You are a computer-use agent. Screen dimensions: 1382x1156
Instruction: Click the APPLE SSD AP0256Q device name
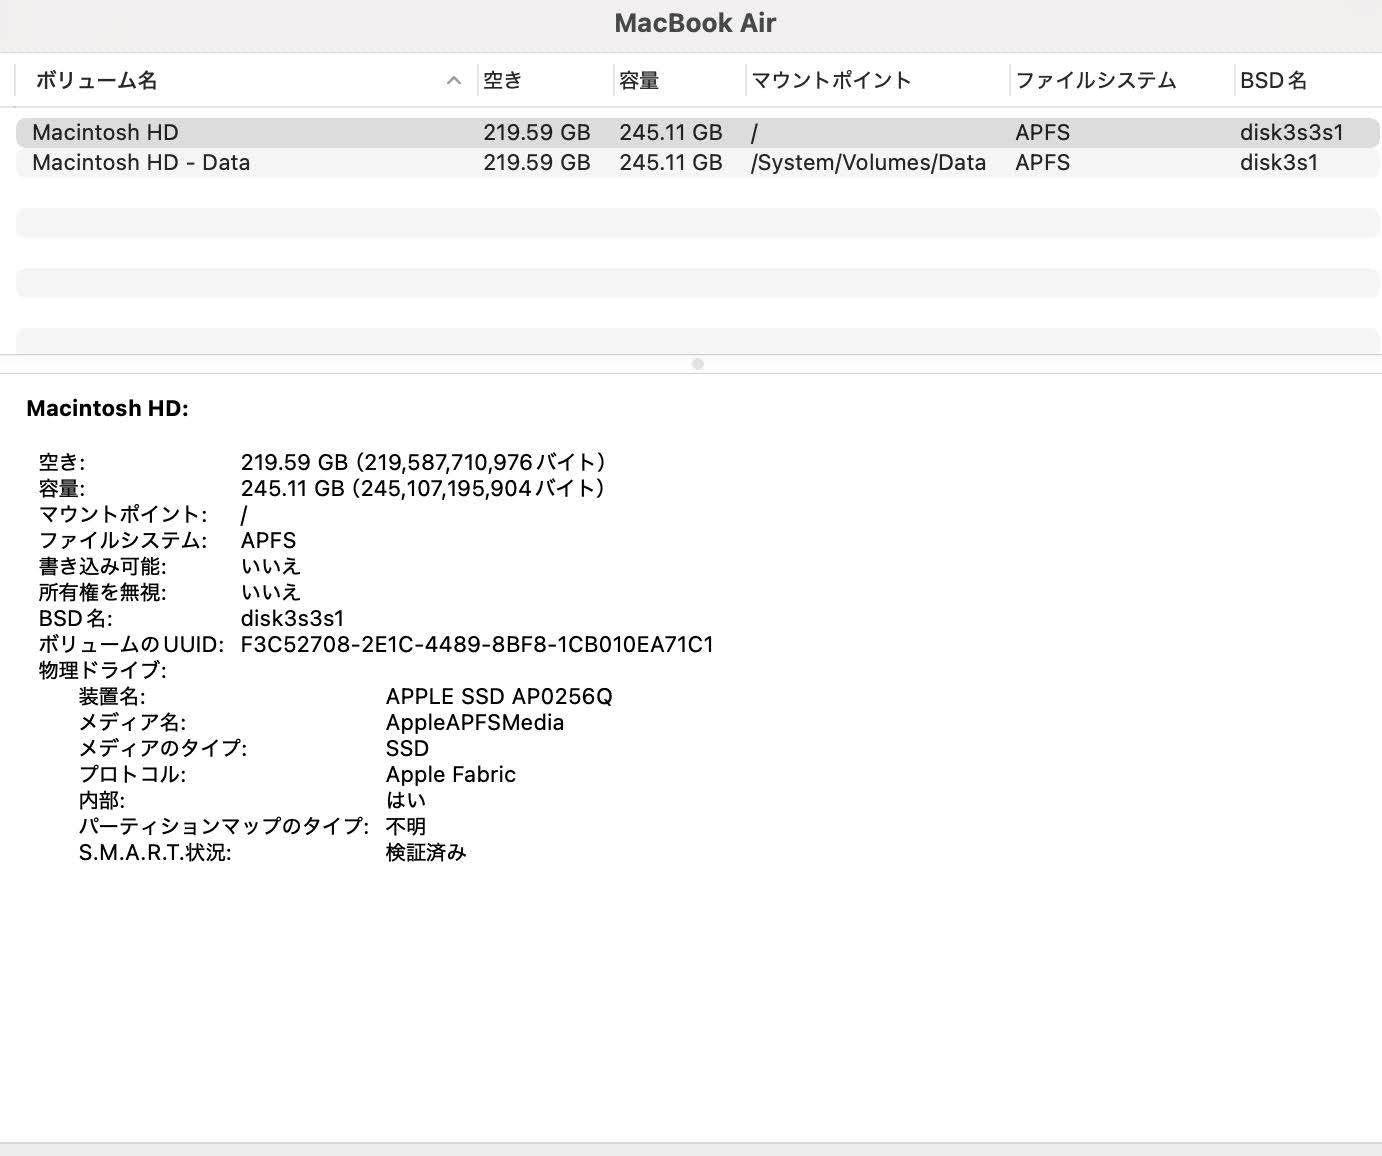[x=500, y=696]
